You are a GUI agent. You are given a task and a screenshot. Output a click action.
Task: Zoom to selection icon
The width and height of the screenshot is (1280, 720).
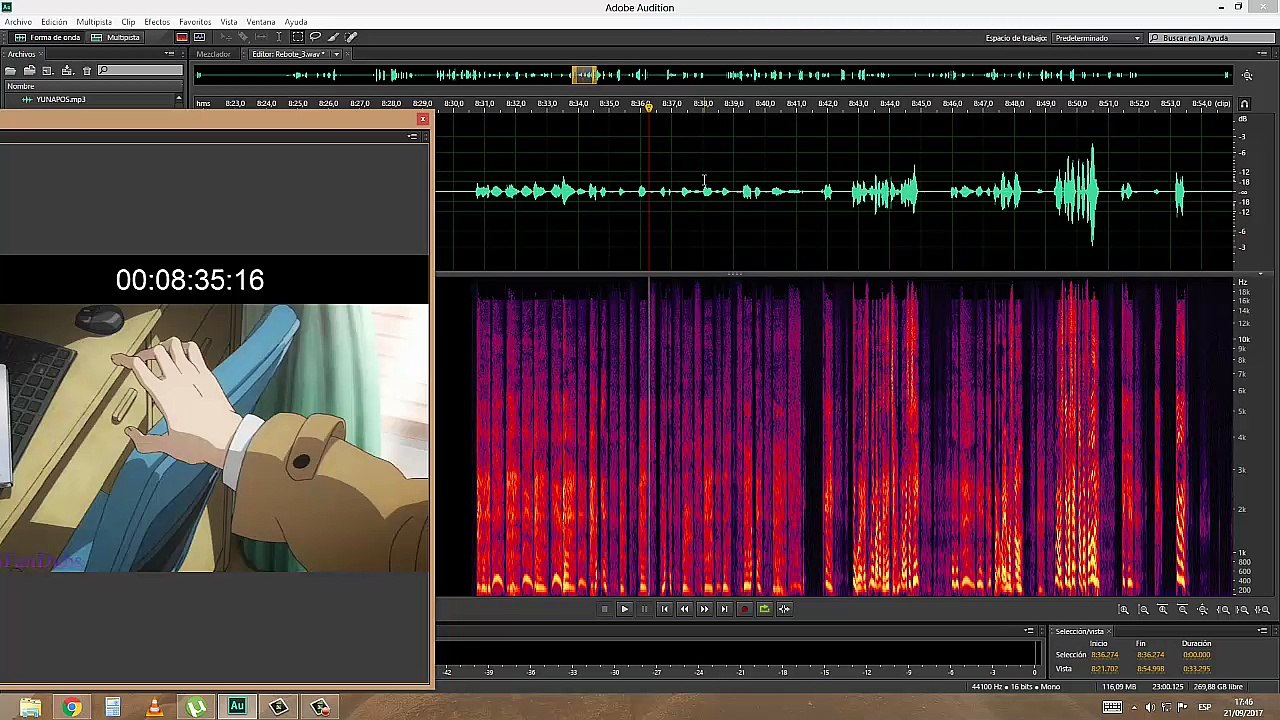1262,610
